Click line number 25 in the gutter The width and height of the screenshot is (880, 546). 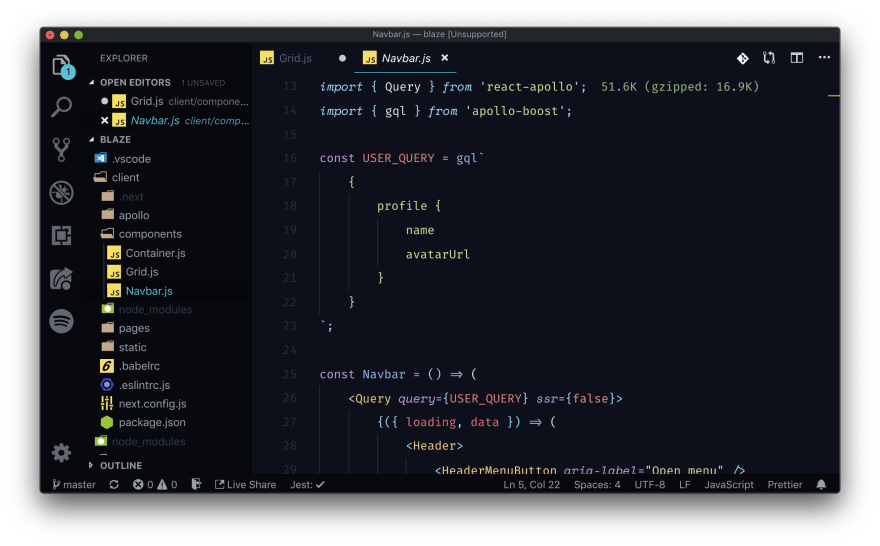click(290, 374)
